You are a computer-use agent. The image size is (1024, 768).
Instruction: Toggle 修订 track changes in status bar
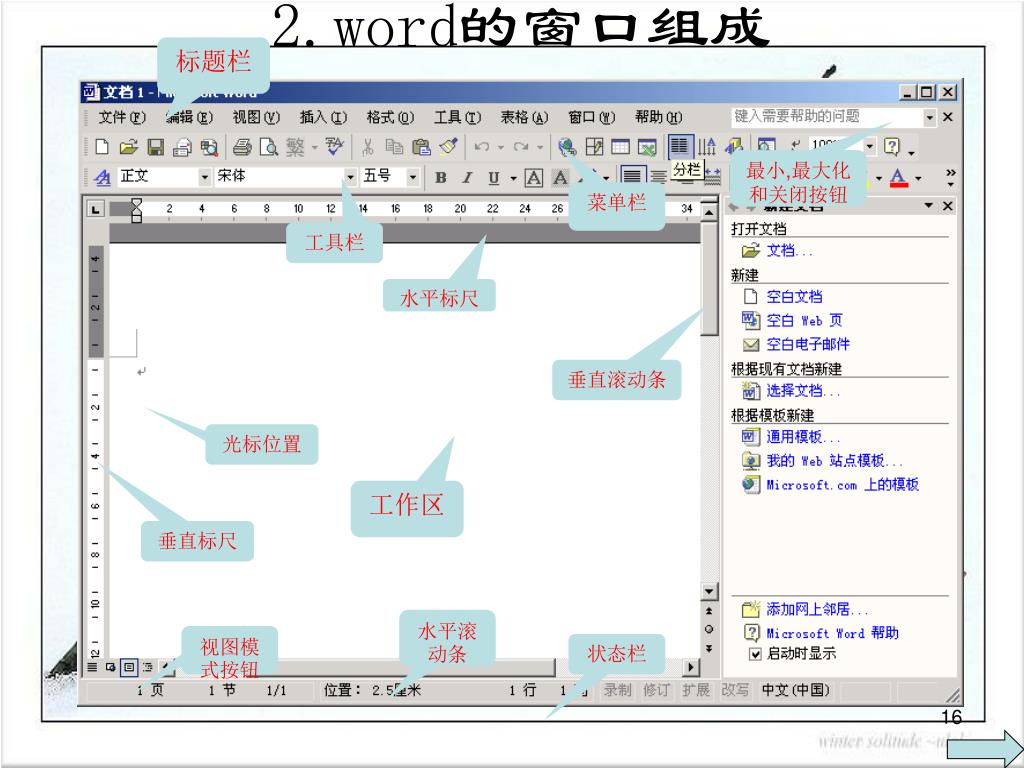pyautogui.click(x=656, y=690)
